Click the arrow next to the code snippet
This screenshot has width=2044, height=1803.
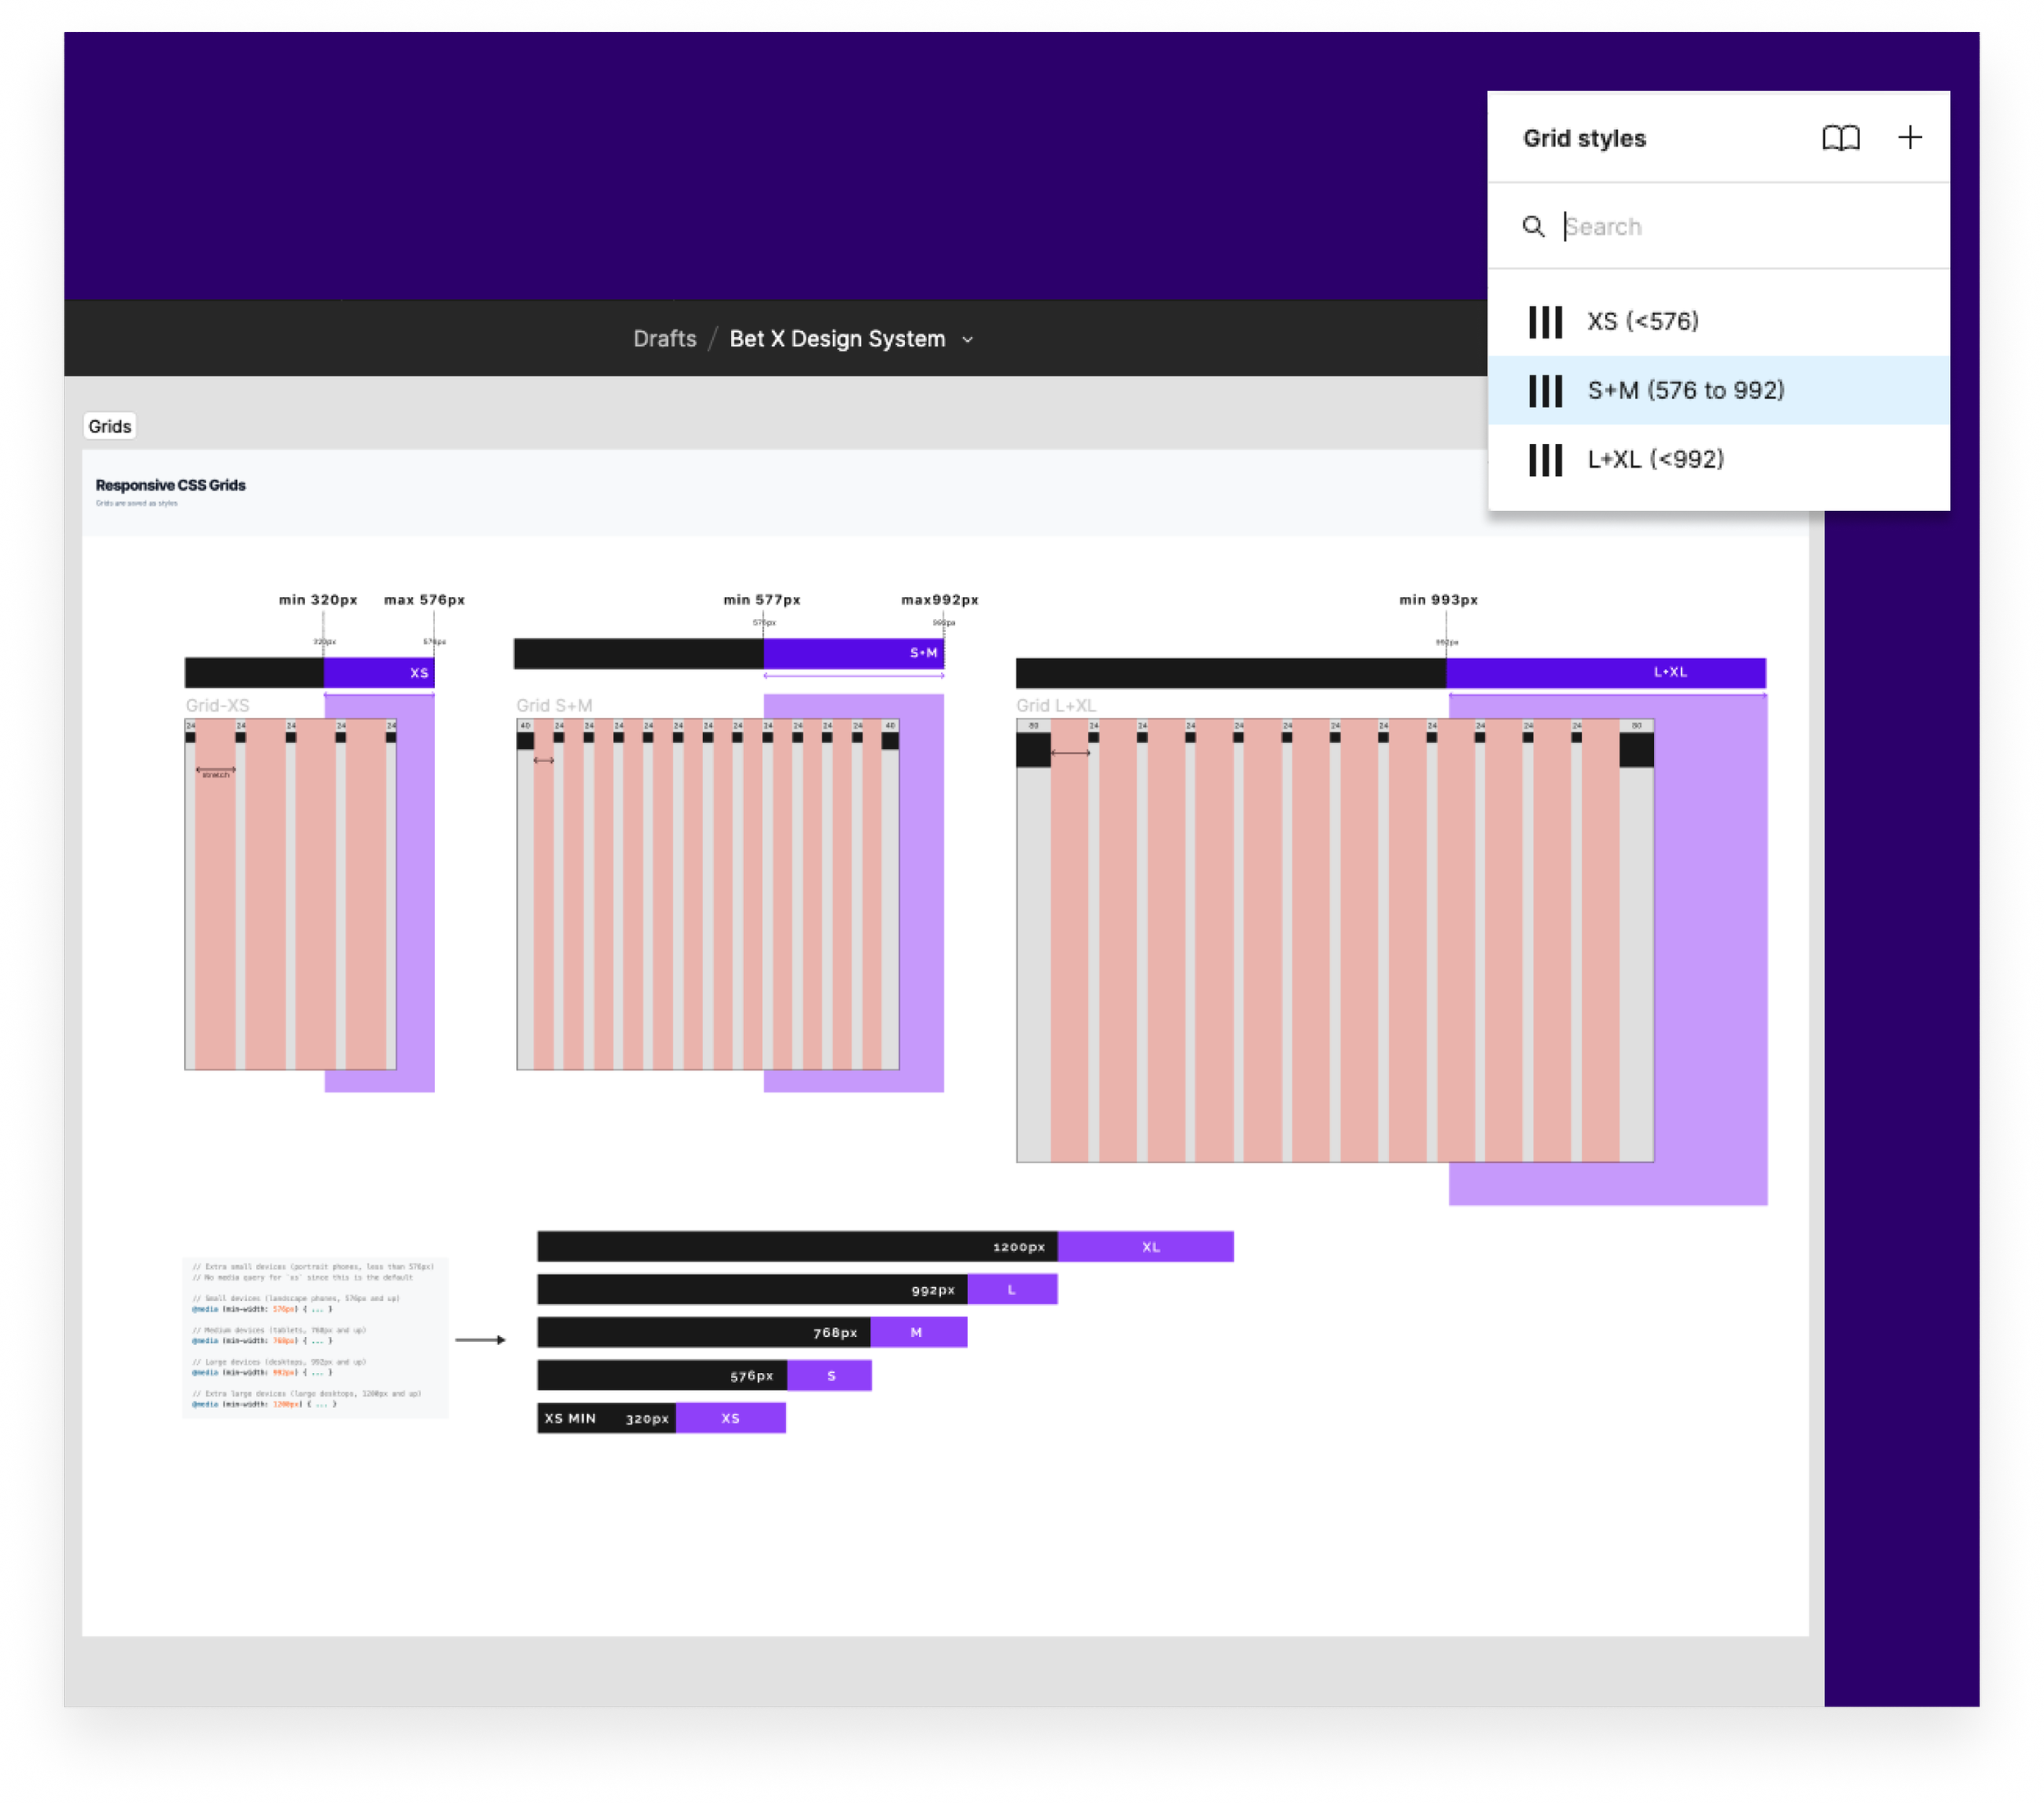[480, 1339]
